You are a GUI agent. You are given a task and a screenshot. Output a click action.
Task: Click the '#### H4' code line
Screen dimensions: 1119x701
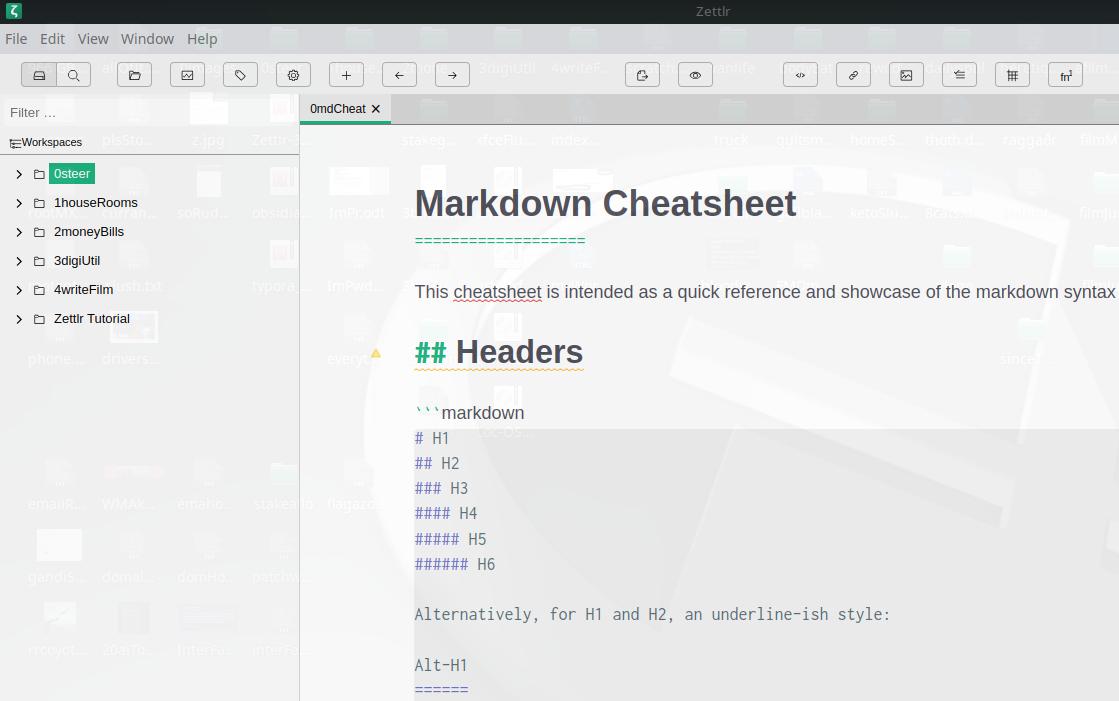[x=446, y=513]
